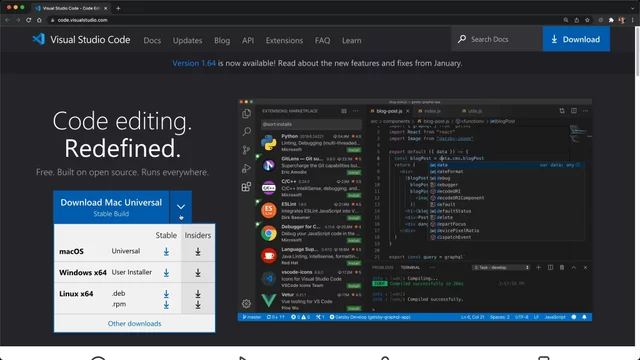This screenshot has width=640, height=360.
Task: Click the 'Insiders' column header text
Action: (198, 236)
